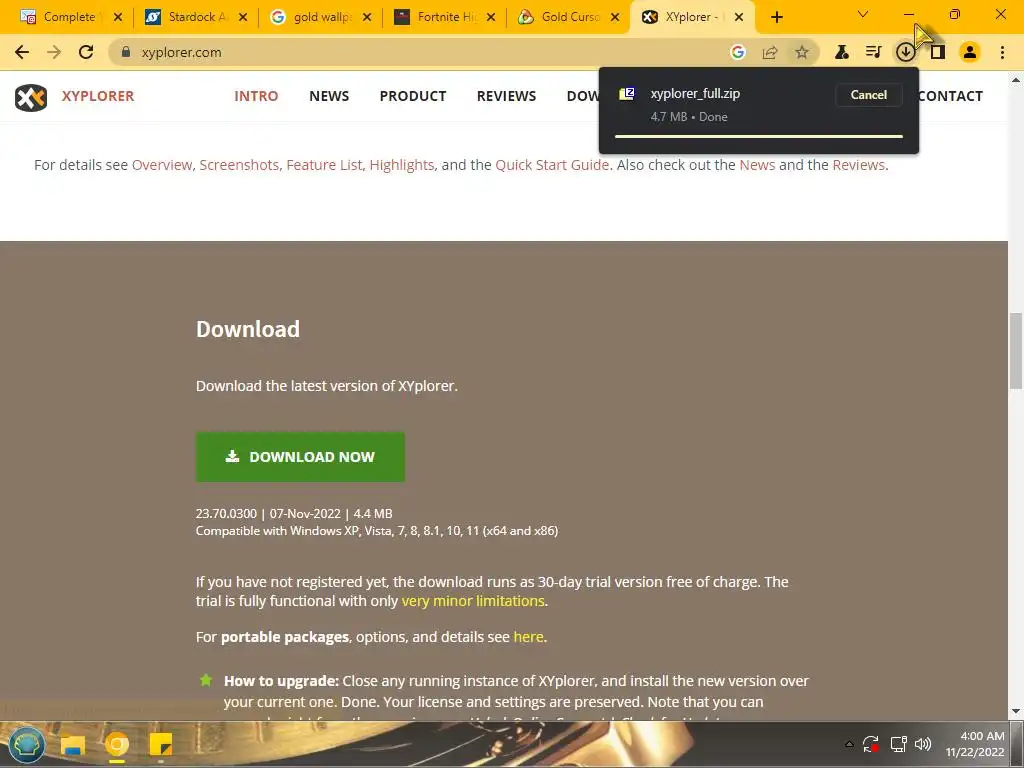This screenshot has width=1024, height=768.
Task: Open the INTRO menu item
Action: coord(256,96)
